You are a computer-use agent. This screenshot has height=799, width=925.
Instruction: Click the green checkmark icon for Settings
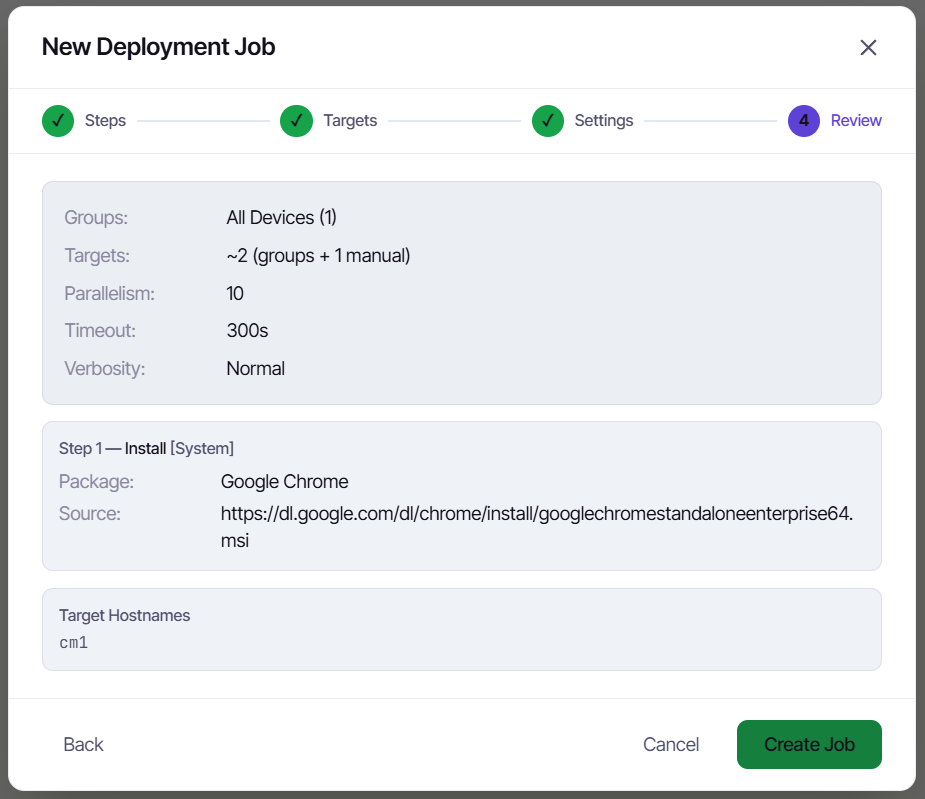pos(548,121)
